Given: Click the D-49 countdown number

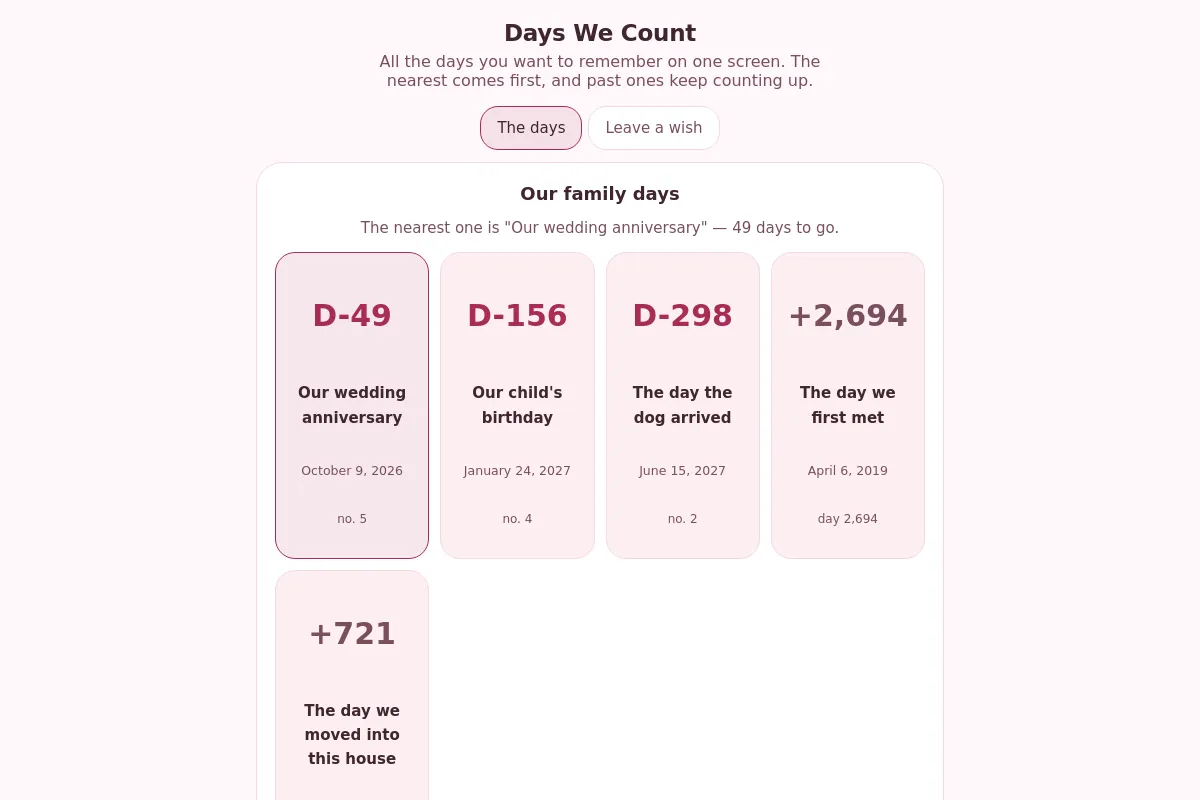Looking at the screenshot, I should pyautogui.click(x=352, y=316).
